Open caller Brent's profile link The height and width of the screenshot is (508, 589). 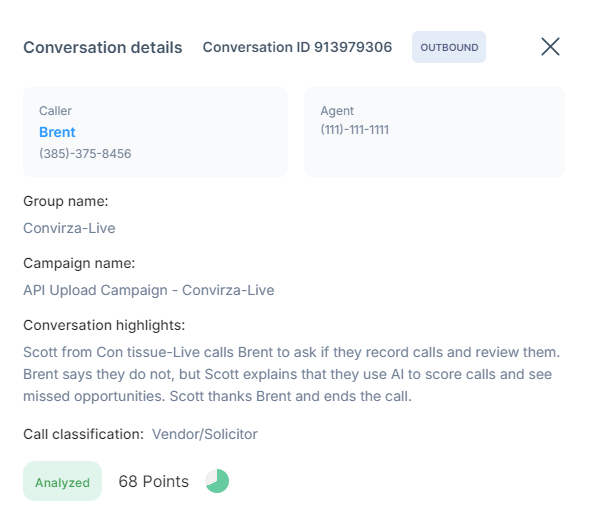(57, 132)
